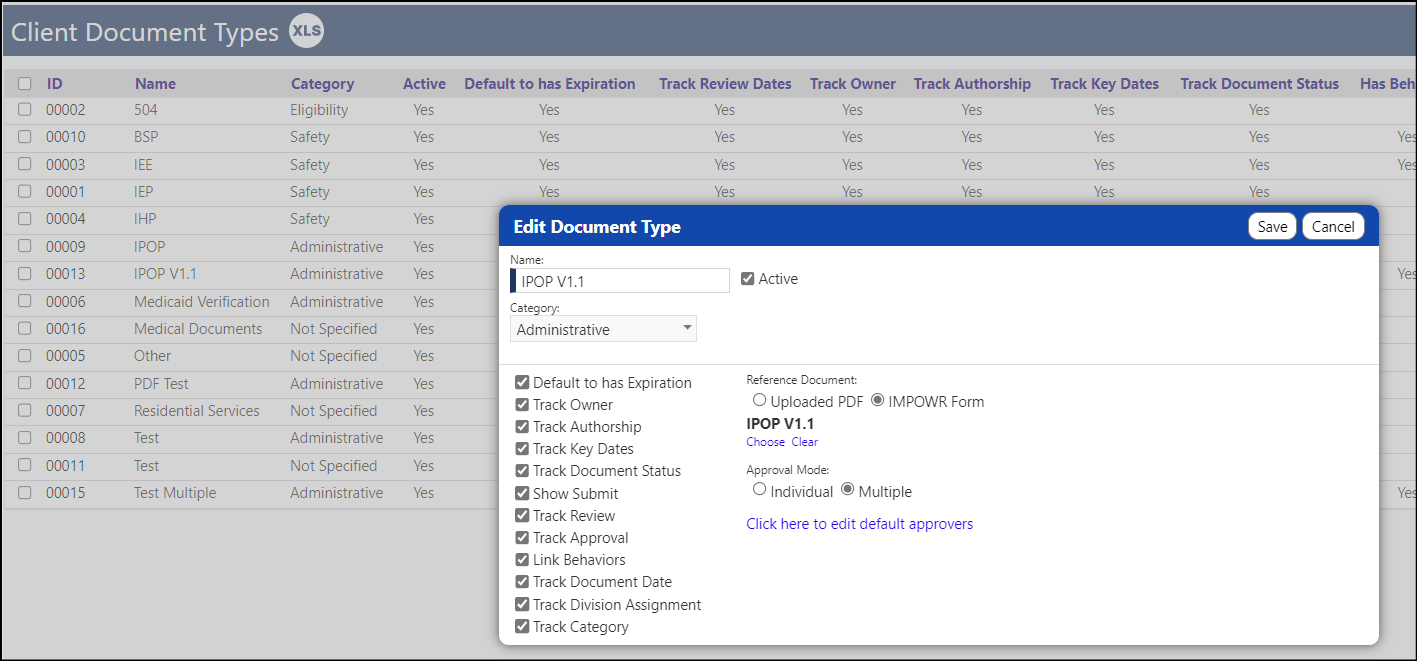Toggle the Track Authorship checkbox
The width and height of the screenshot is (1417, 661).
[522, 427]
